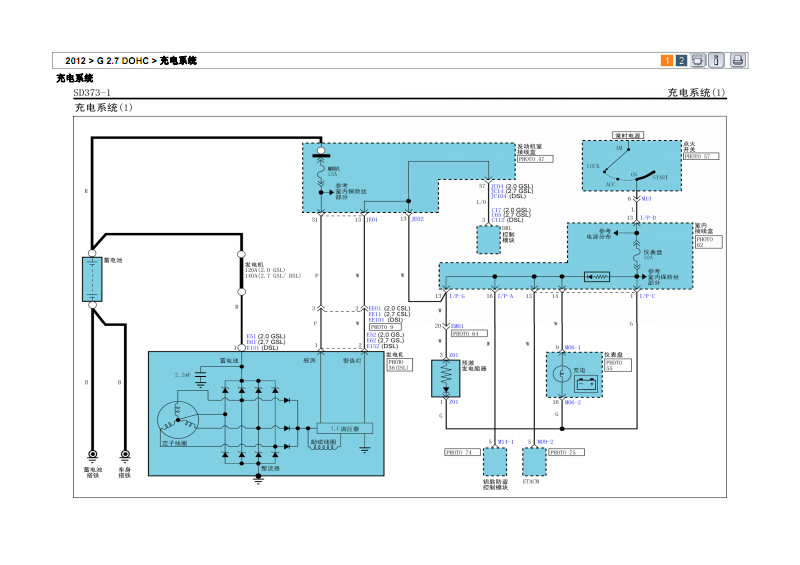Open PHOTO 74 link near M14-1
Viewport: 800px width, 565px height.
coord(458,452)
